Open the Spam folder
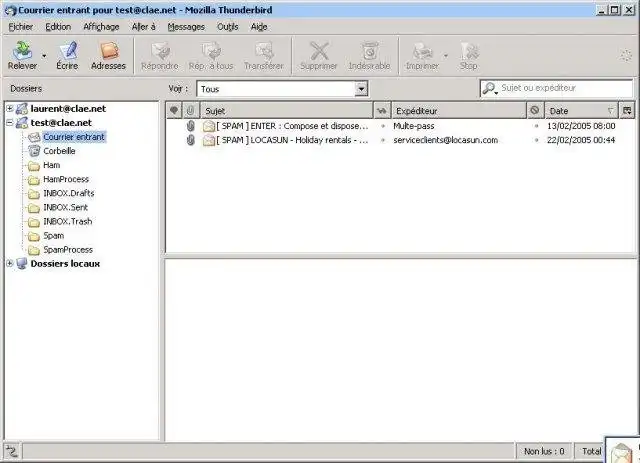The width and height of the screenshot is (640, 463). click(x=53, y=236)
